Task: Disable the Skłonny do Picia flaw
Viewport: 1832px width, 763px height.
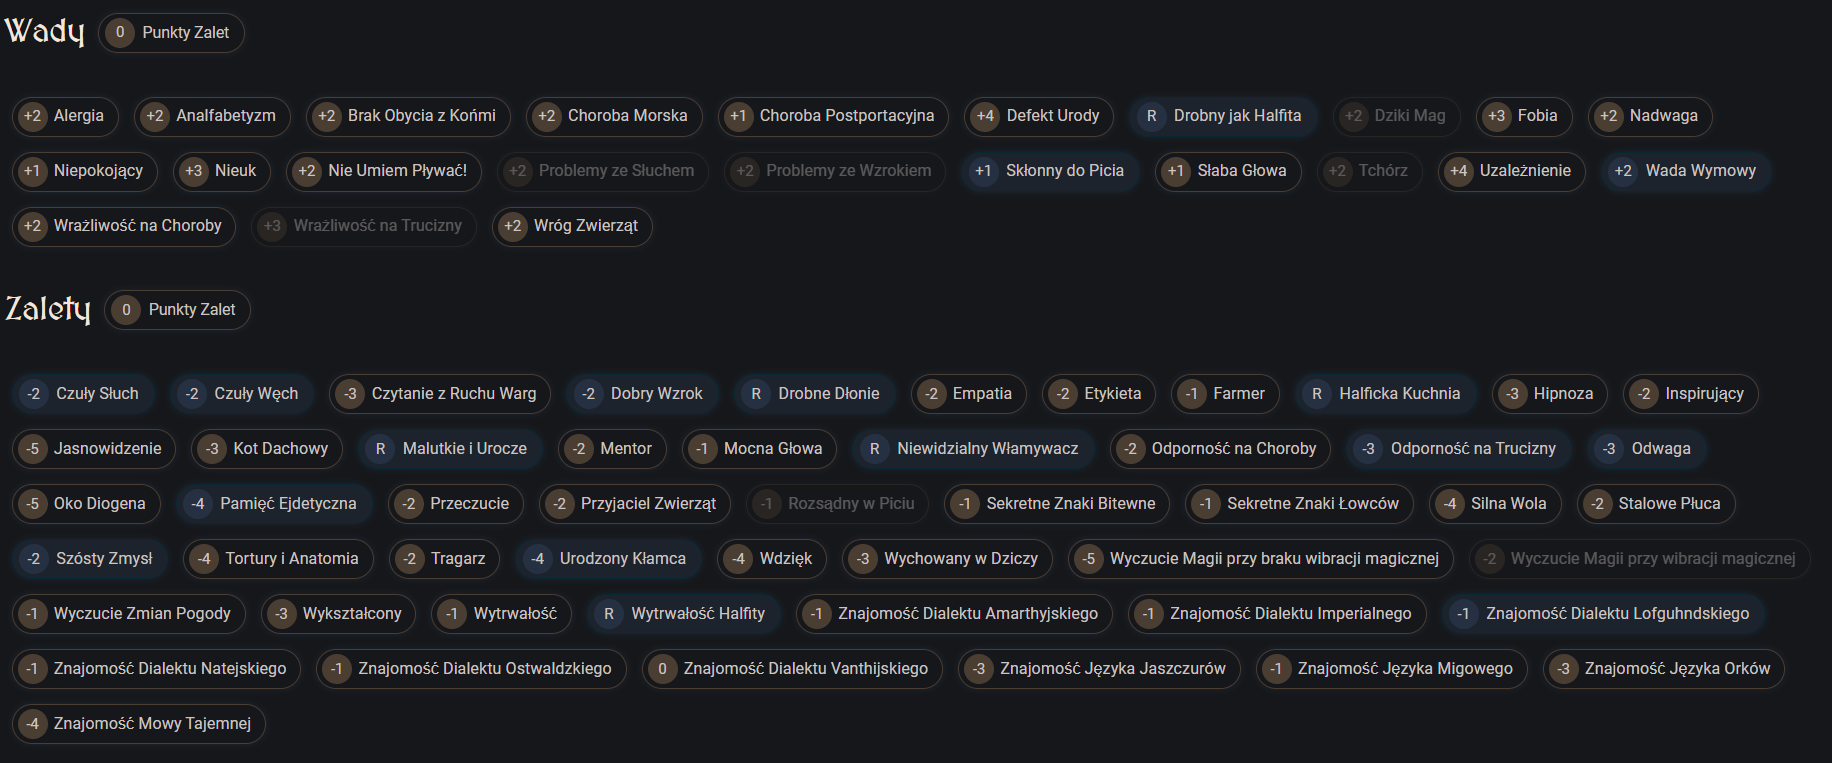Action: [x=1050, y=171]
